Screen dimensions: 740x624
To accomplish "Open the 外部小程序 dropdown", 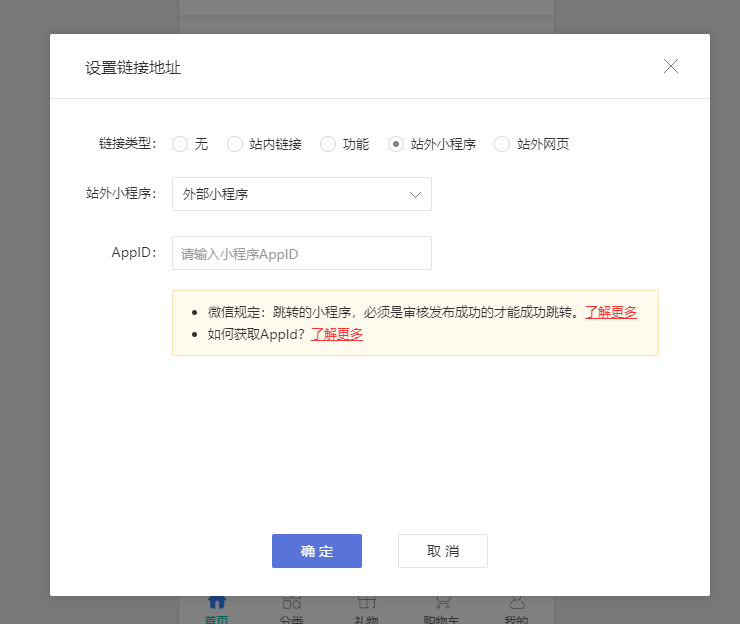I will click(302, 194).
